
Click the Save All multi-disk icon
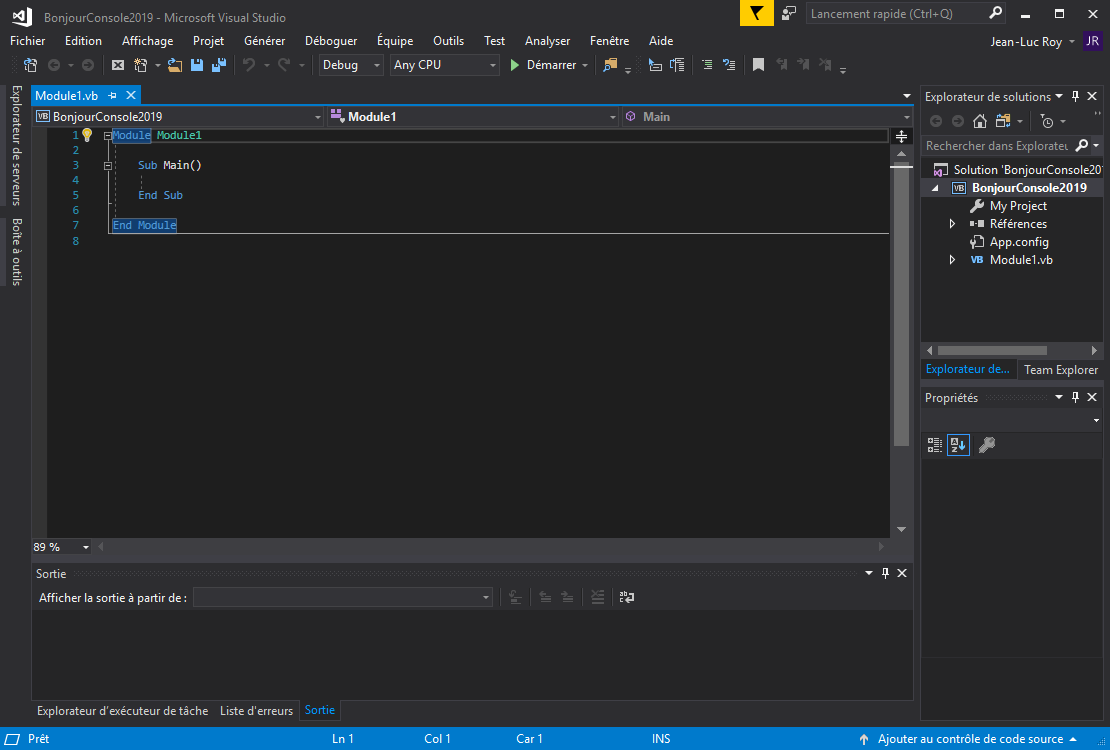[x=219, y=65]
